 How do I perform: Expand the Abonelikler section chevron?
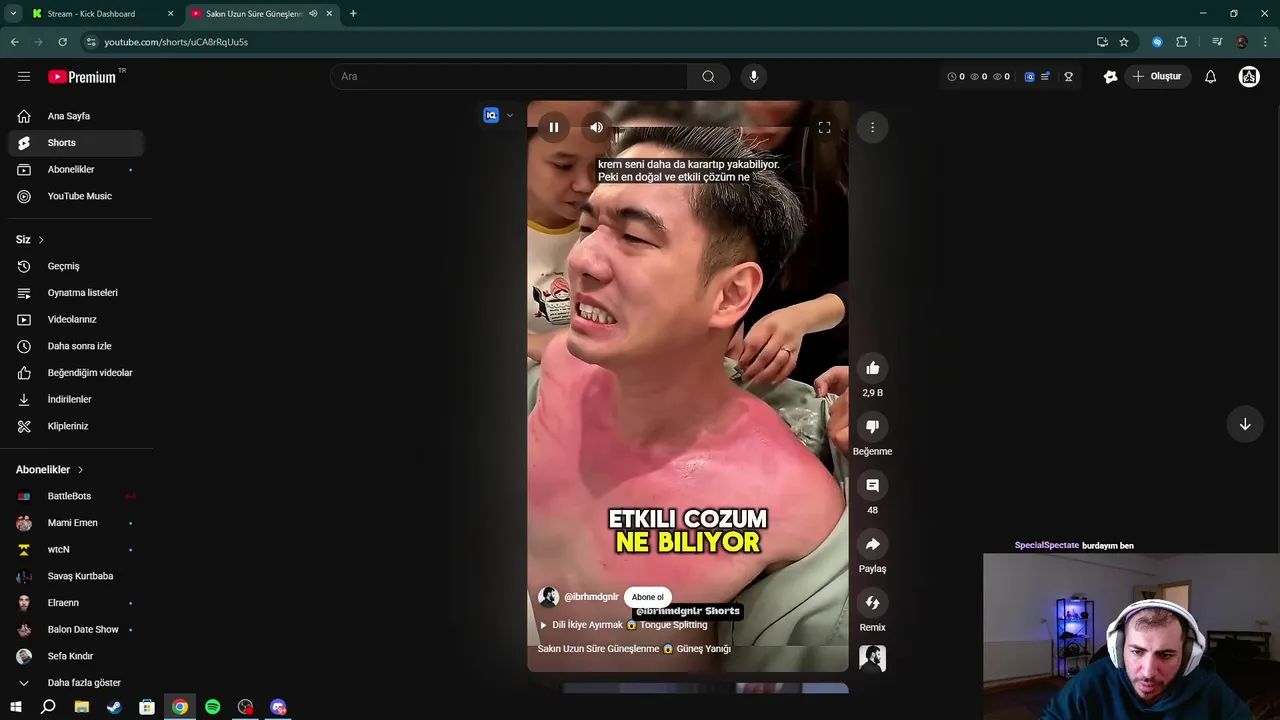tap(80, 470)
